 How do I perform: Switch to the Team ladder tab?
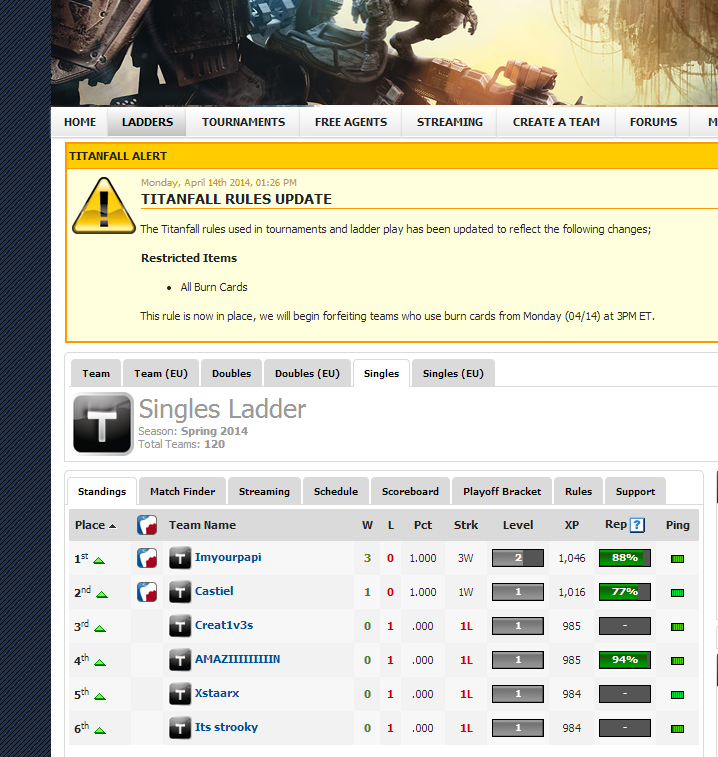pos(96,373)
